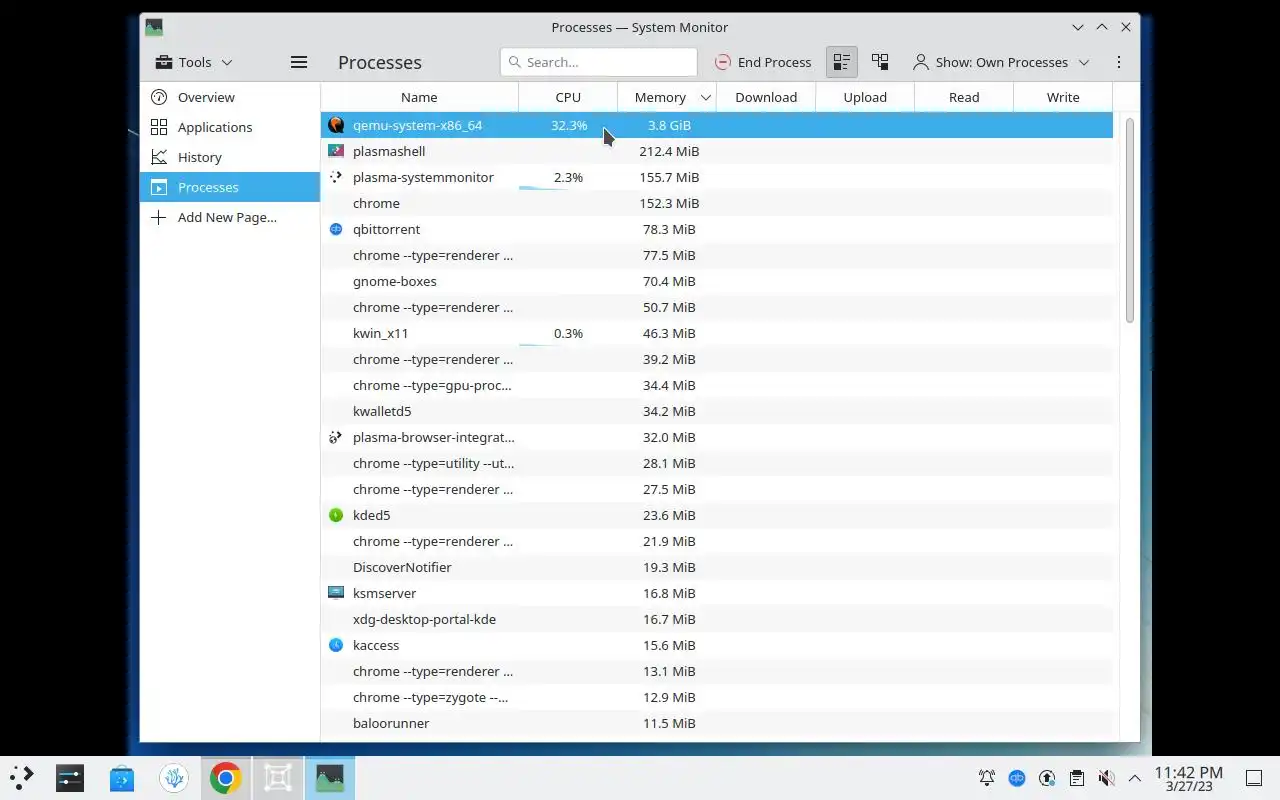Screen dimensions: 1280x800
Task: Select the gnome-boxes process row
Action: tap(716, 281)
